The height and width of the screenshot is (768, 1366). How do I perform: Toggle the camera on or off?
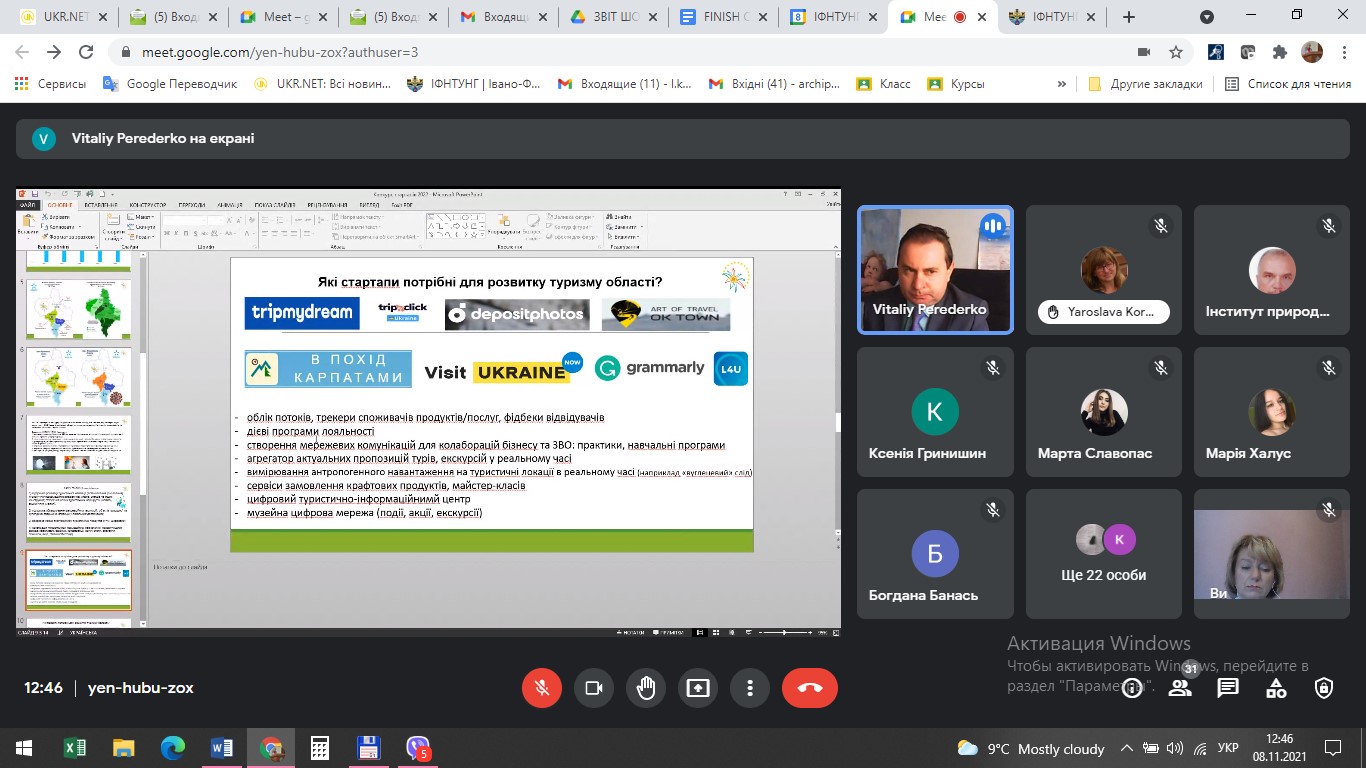(593, 688)
